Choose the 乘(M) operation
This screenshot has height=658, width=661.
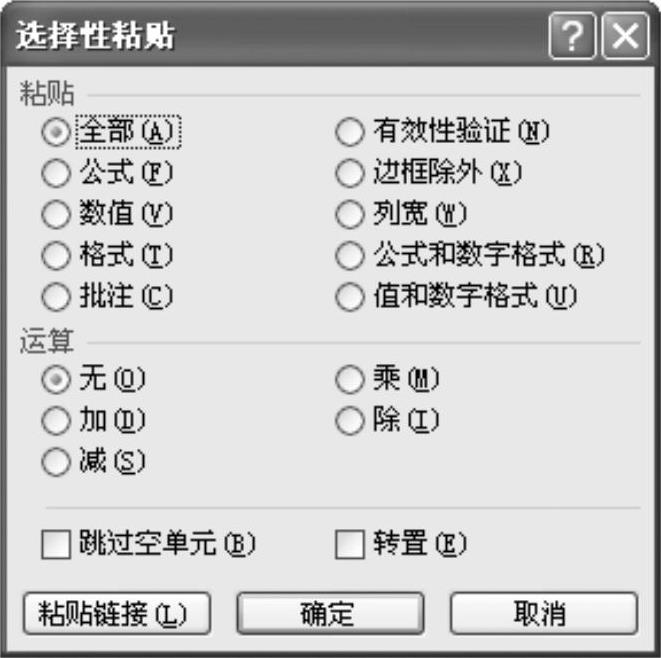(x=349, y=379)
